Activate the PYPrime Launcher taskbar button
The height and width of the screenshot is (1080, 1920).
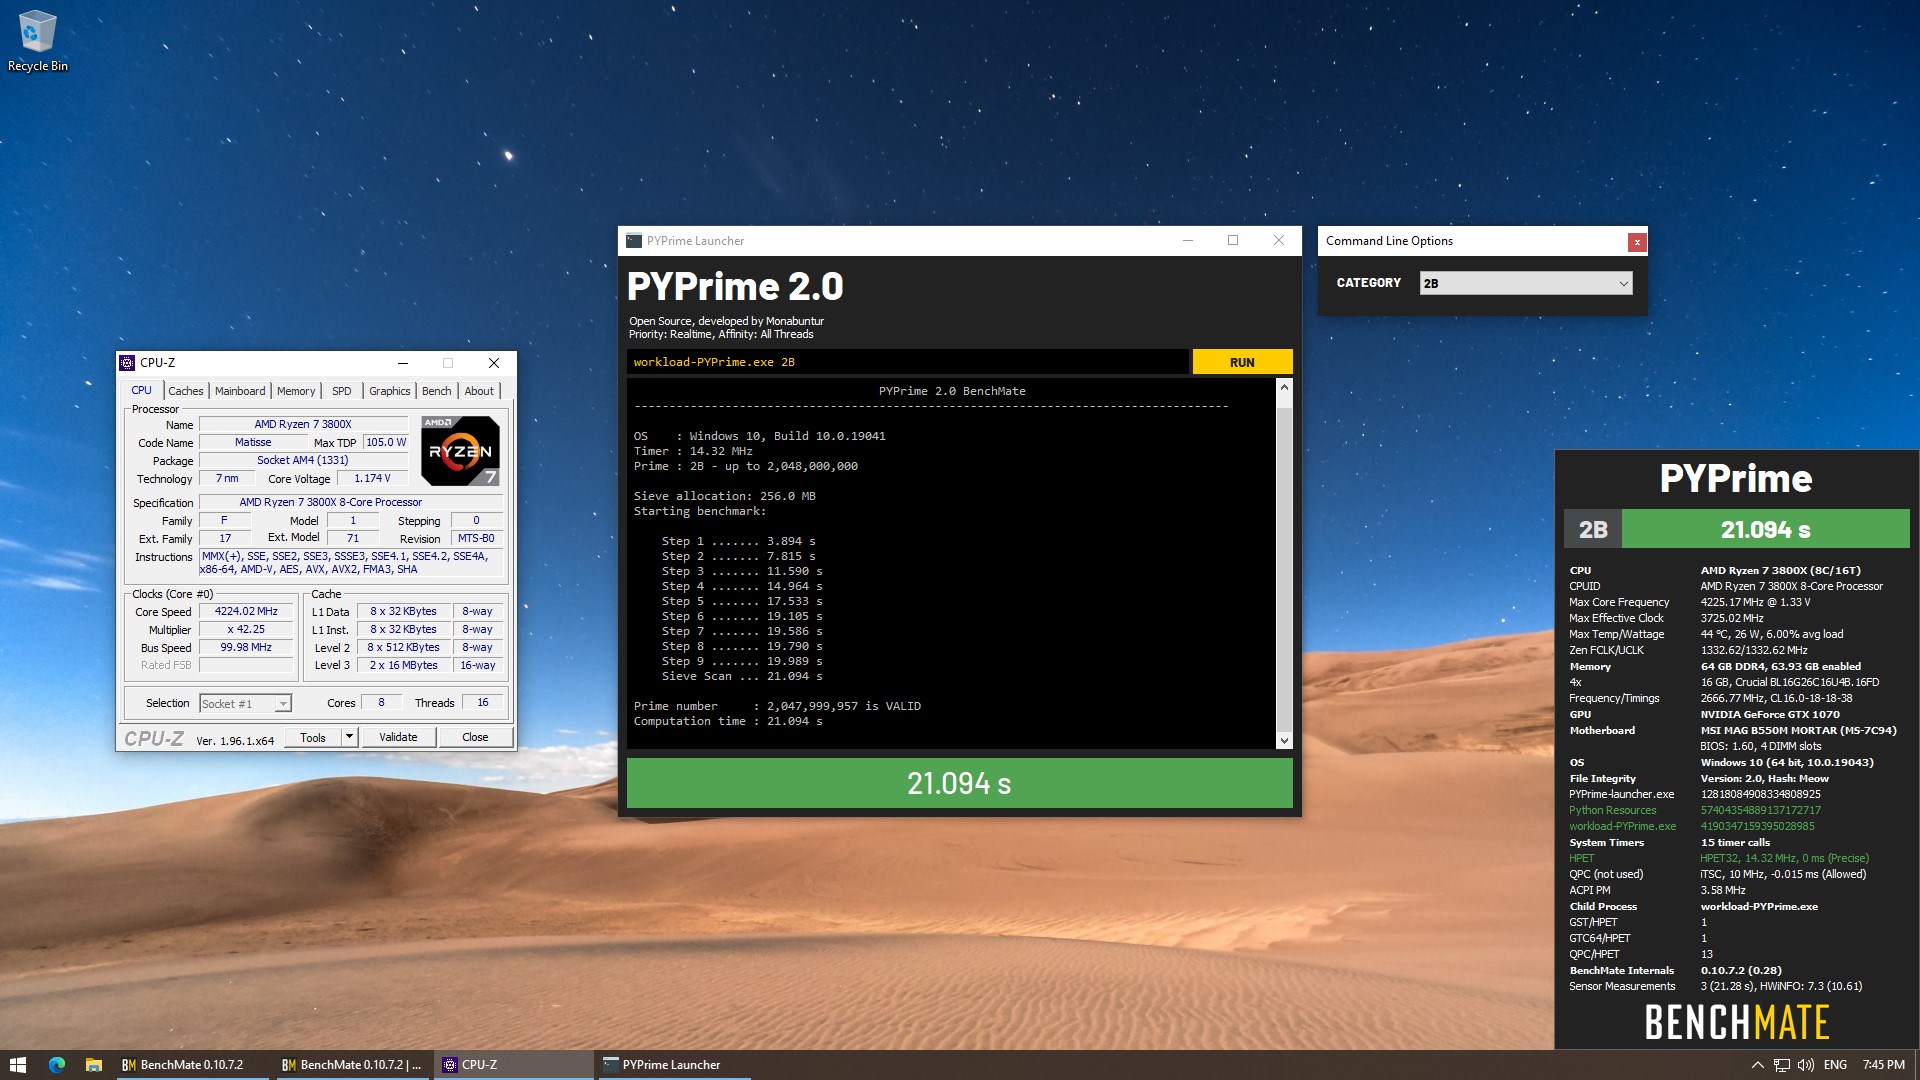(674, 1065)
